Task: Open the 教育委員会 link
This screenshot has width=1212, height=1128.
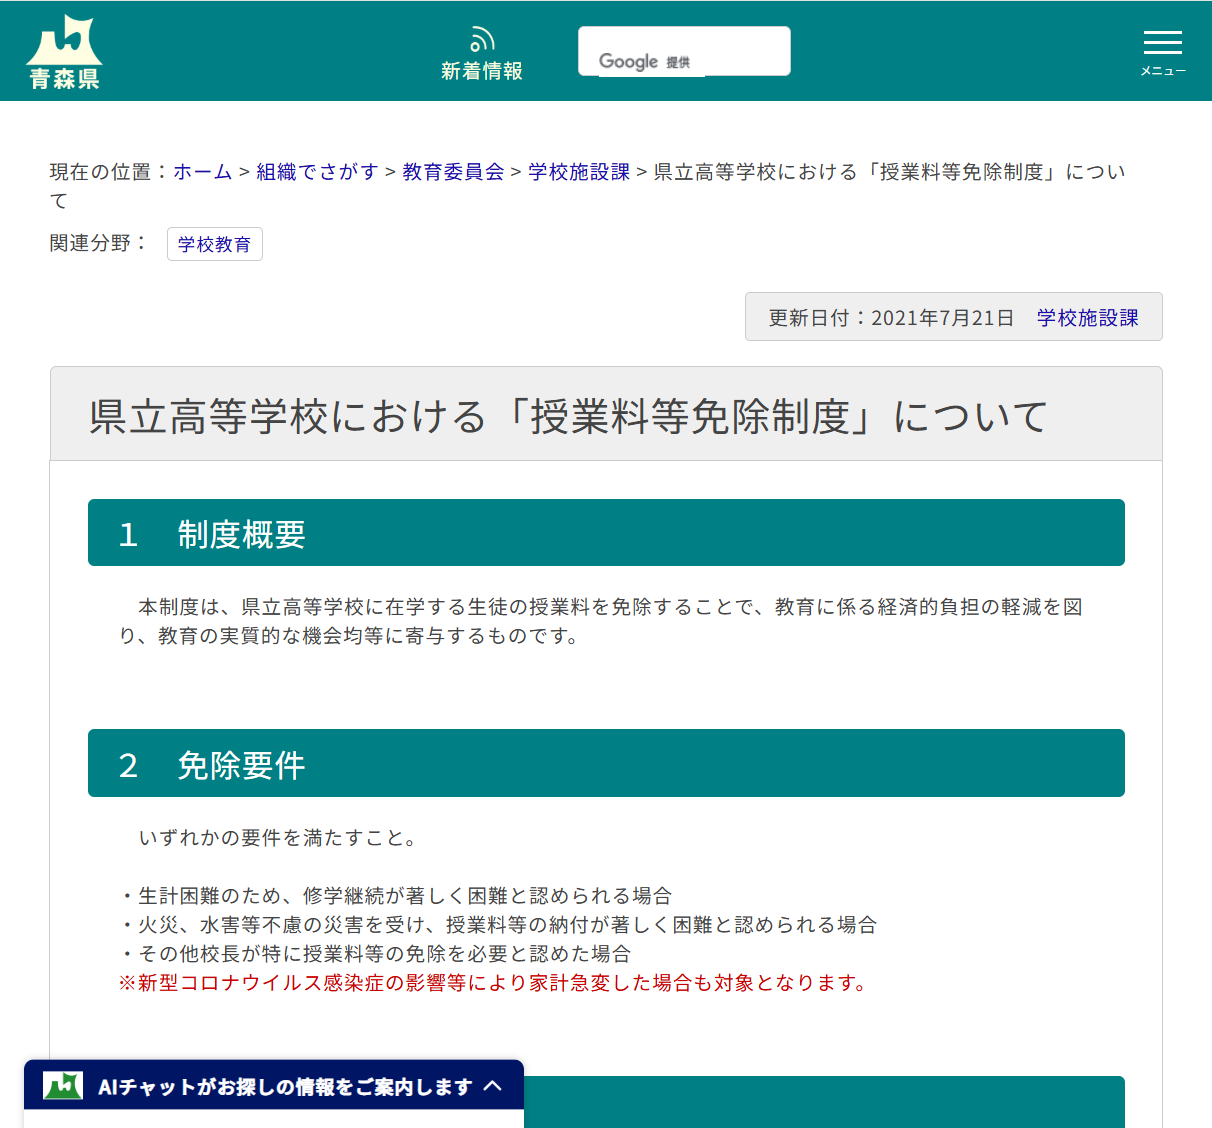Action: click(452, 171)
